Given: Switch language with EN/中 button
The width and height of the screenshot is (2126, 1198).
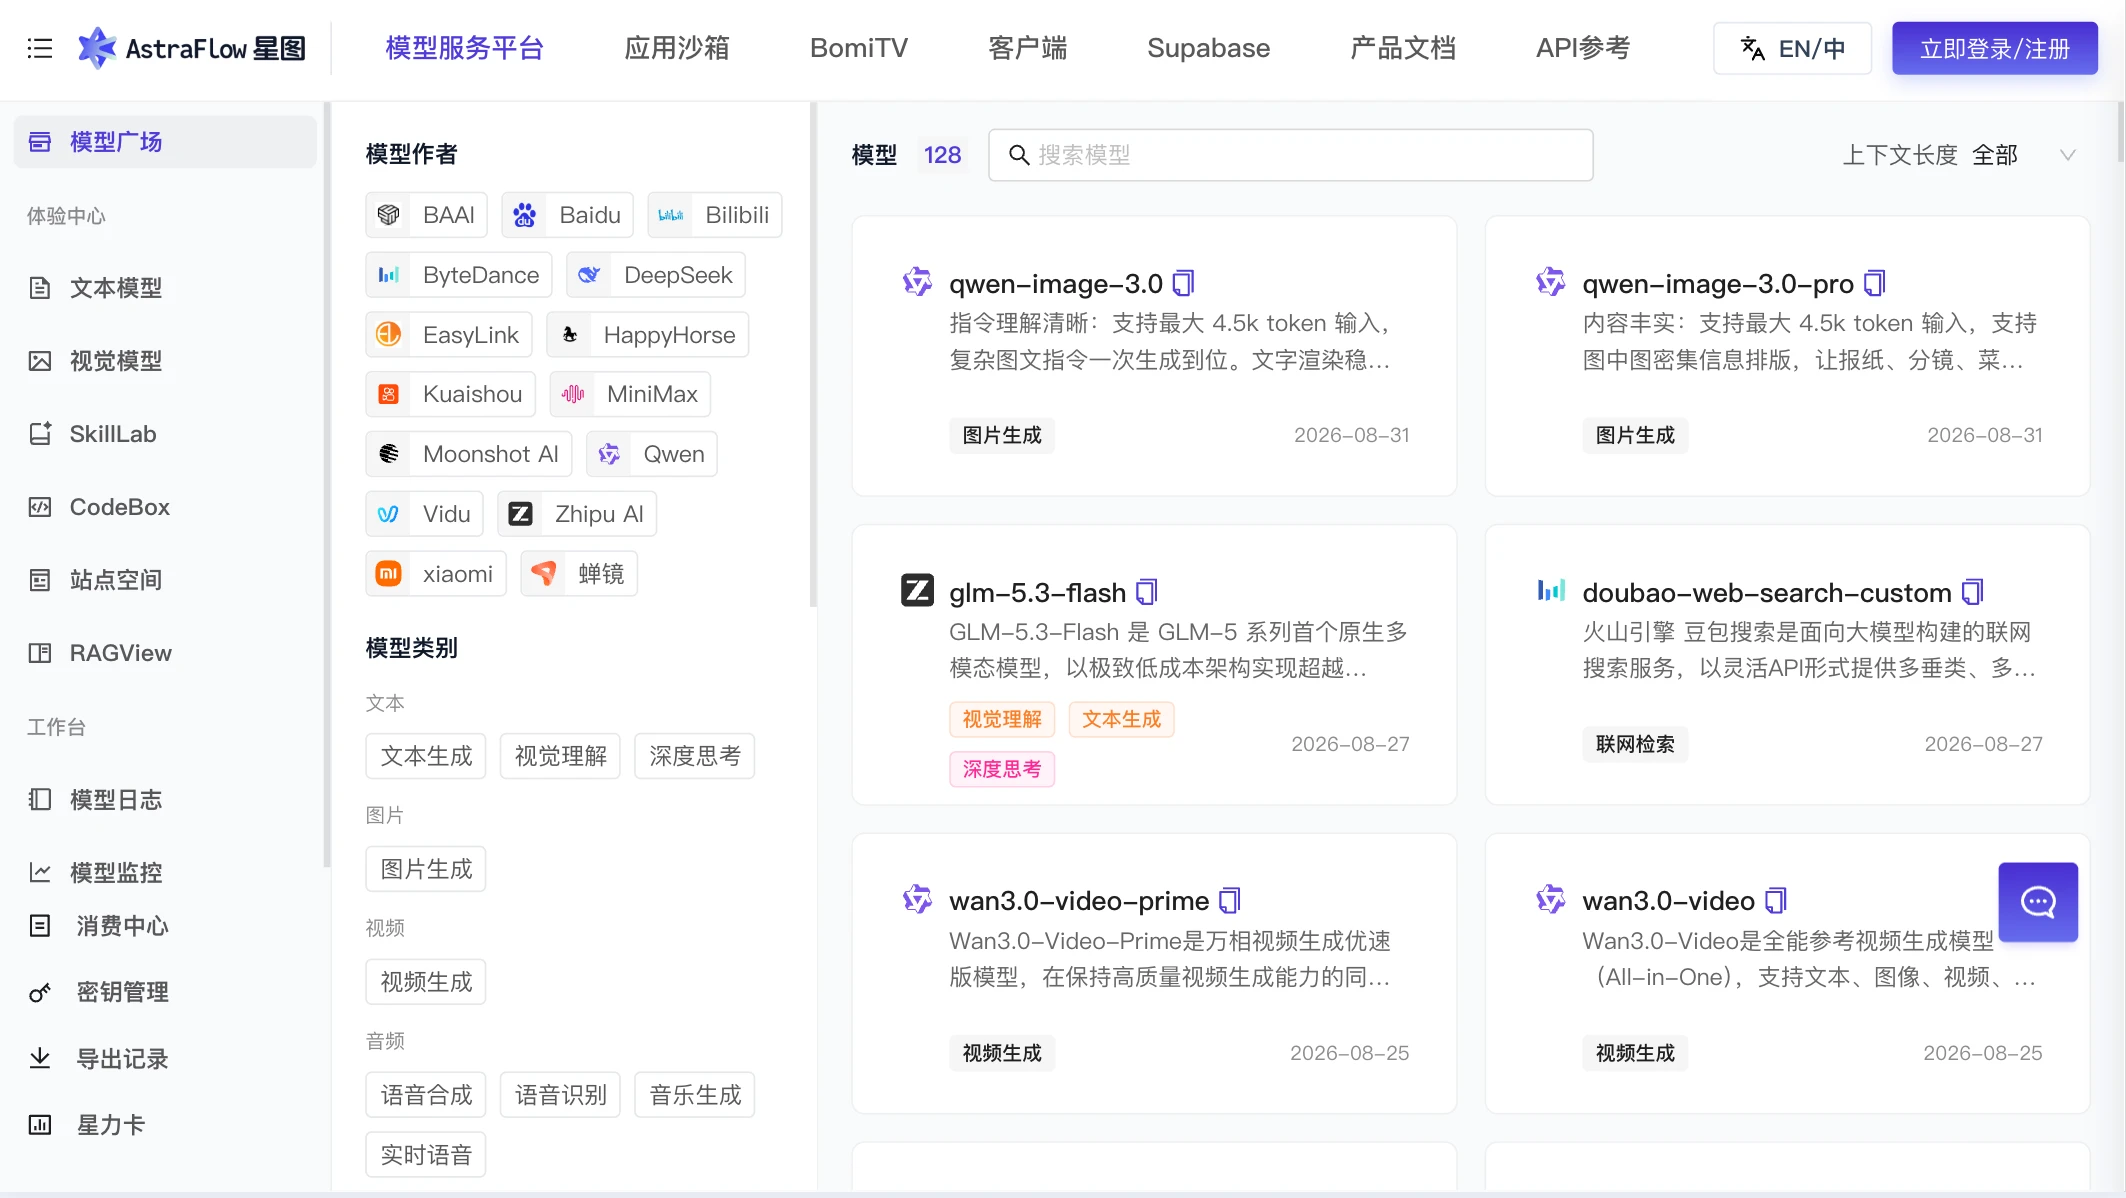Looking at the screenshot, I should 1792,48.
